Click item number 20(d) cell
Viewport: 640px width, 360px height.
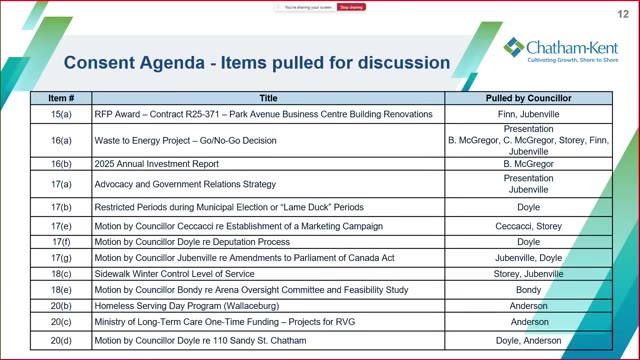click(x=61, y=340)
